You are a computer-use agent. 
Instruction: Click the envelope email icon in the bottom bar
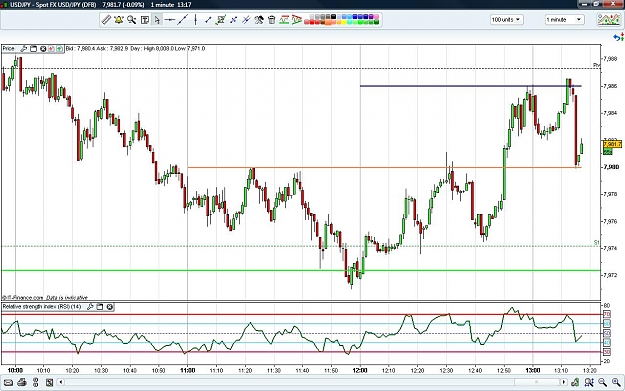8,383
